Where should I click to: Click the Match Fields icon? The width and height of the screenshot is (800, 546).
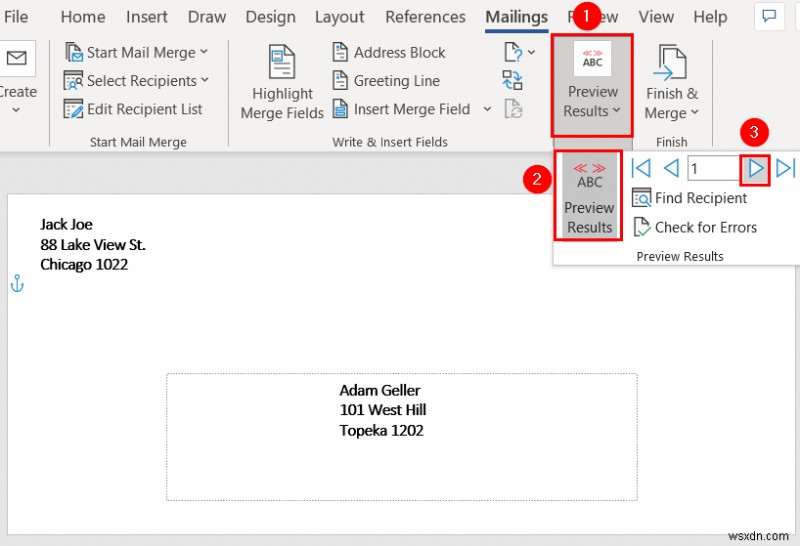coord(513,80)
